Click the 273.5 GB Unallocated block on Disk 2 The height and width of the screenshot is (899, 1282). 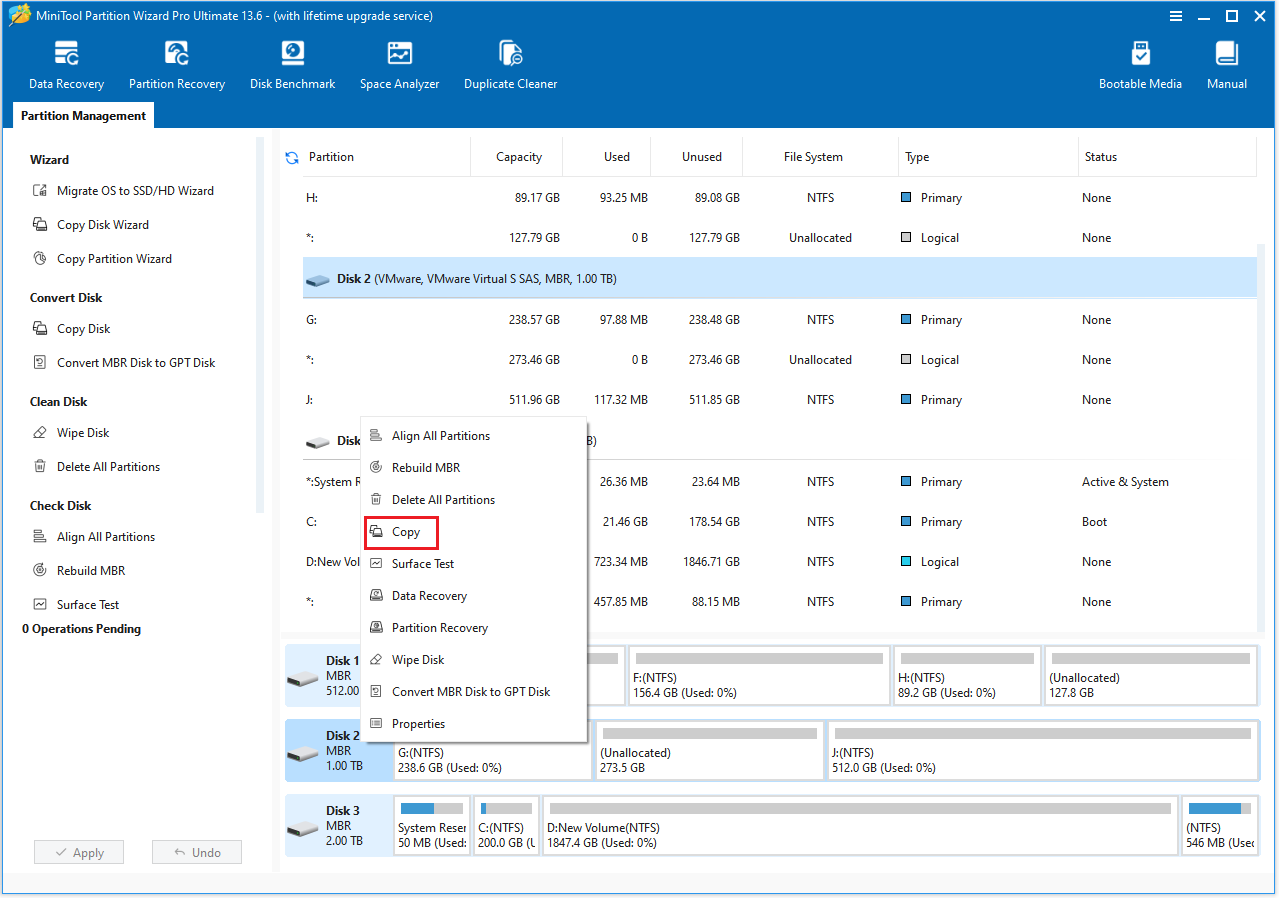pos(710,751)
